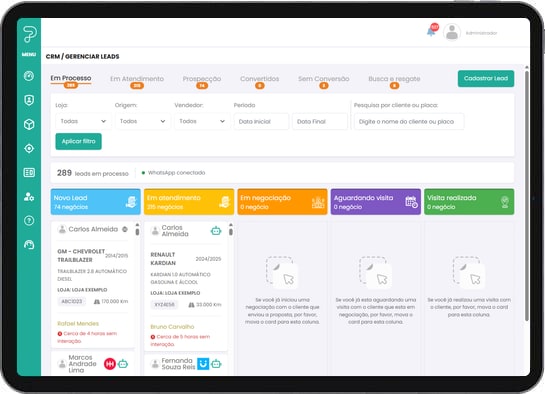This screenshot has height=394, width=545.
Task: Open the support headset icon in sidebar
Action: (29, 245)
